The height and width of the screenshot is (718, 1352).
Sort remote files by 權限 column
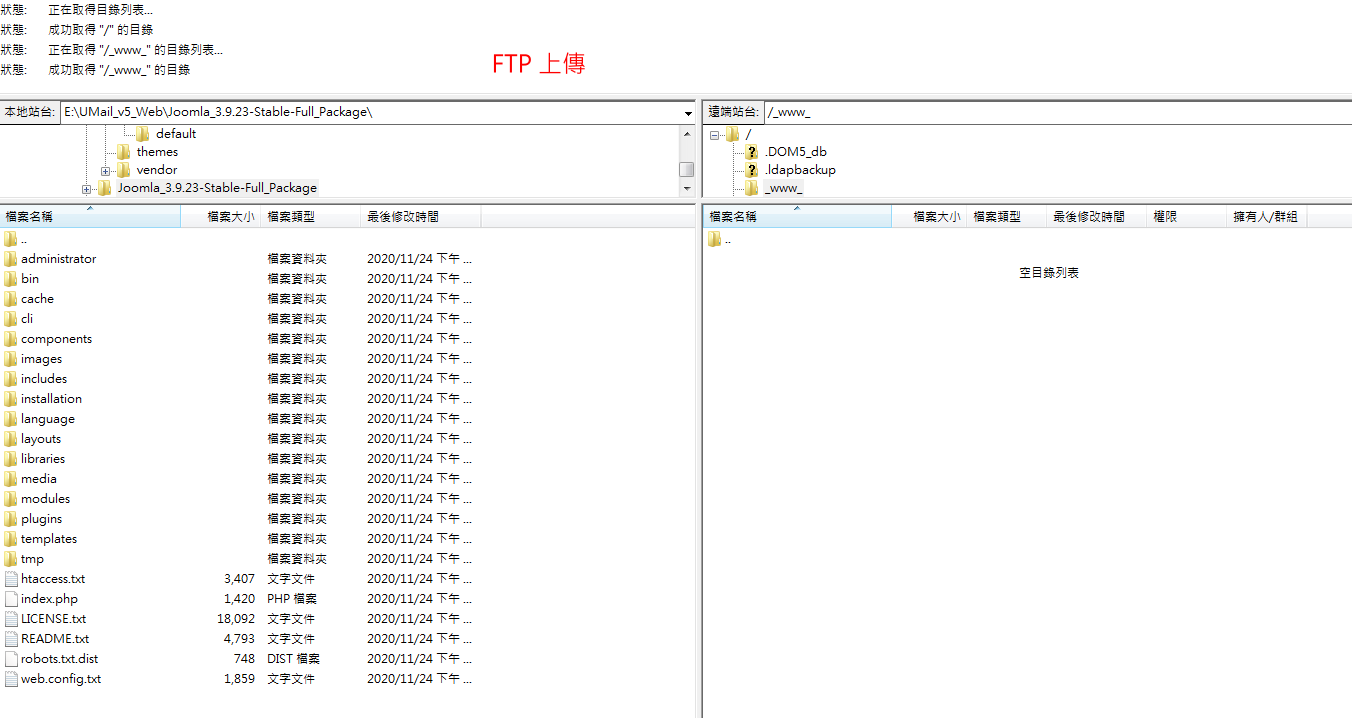1165,216
